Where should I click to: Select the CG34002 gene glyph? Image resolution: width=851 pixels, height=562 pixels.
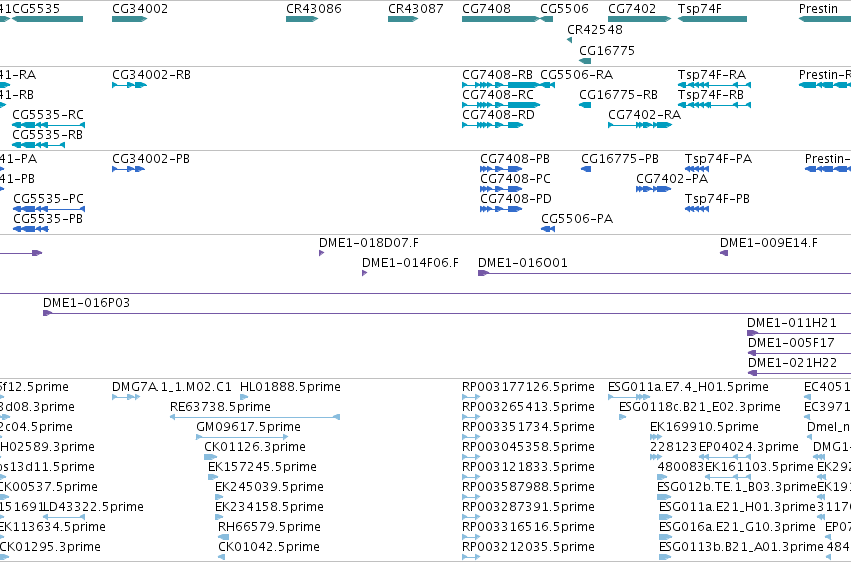click(130, 19)
